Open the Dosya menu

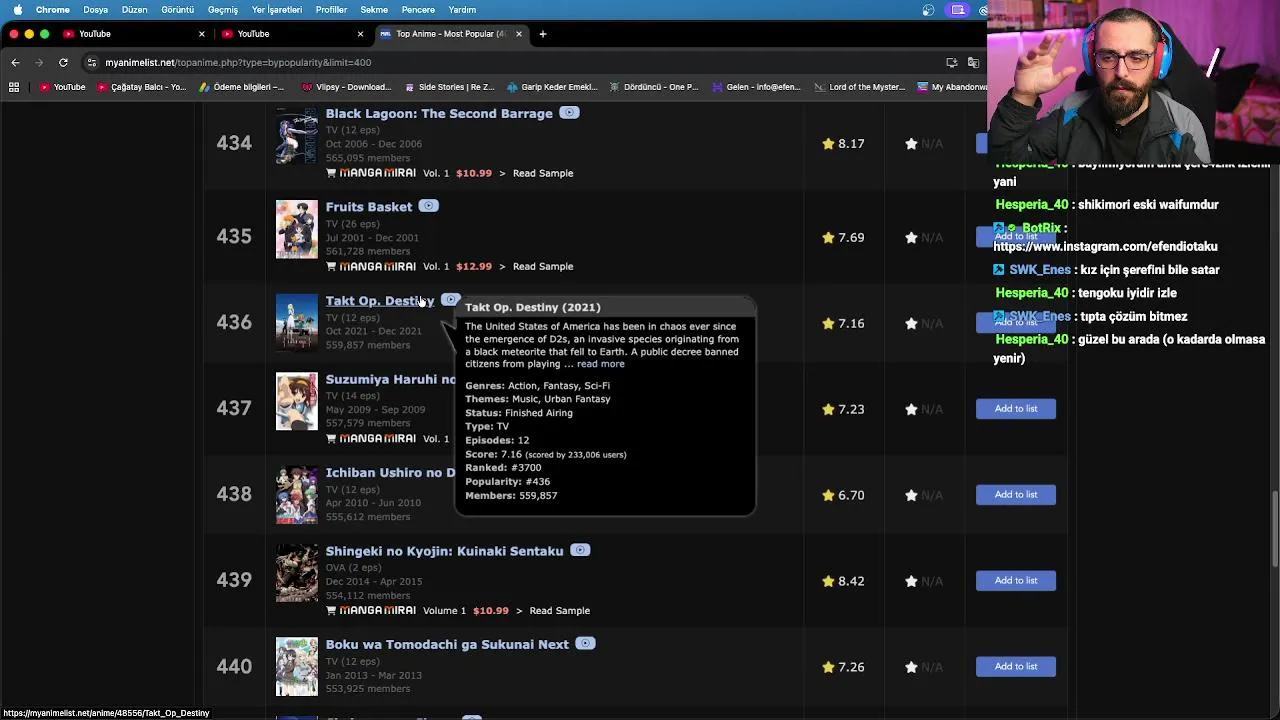click(95, 10)
